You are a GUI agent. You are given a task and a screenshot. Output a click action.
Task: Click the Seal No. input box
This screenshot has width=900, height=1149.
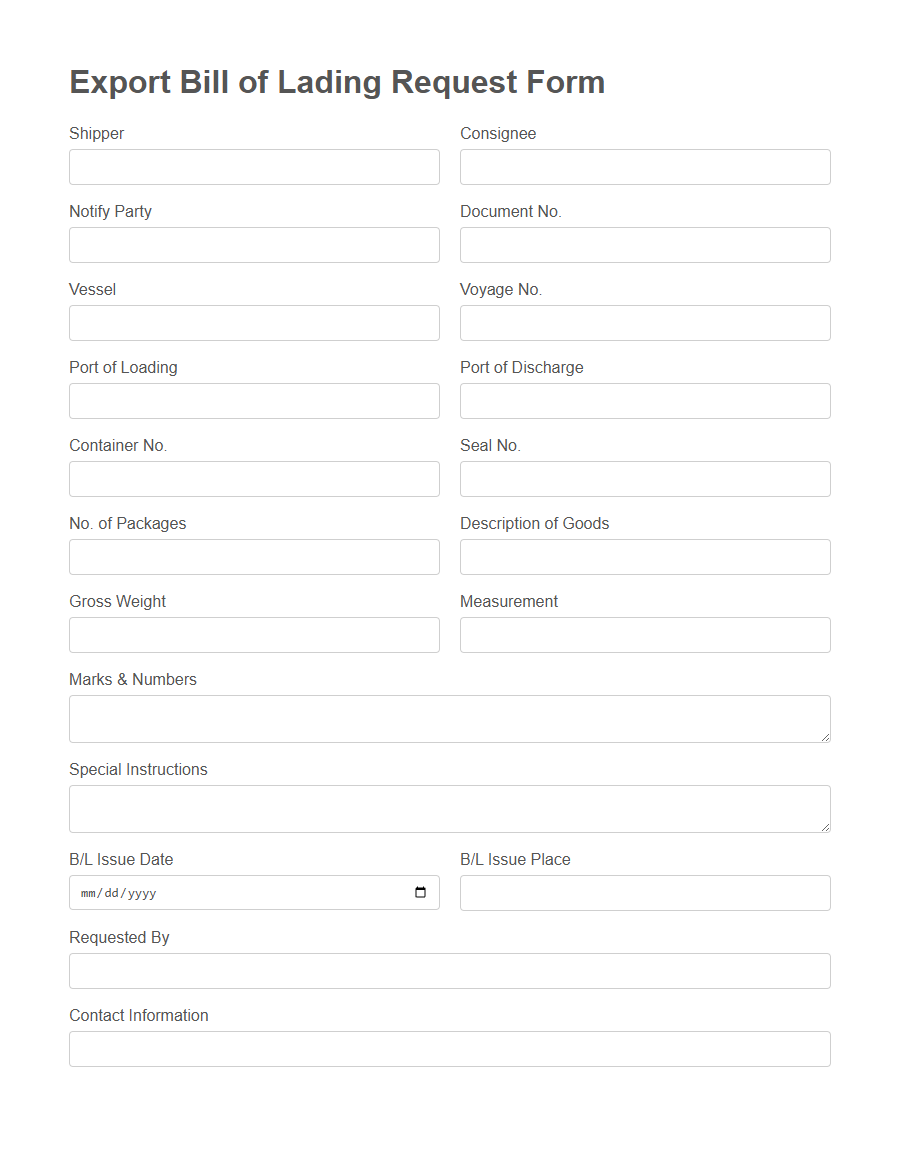644,479
